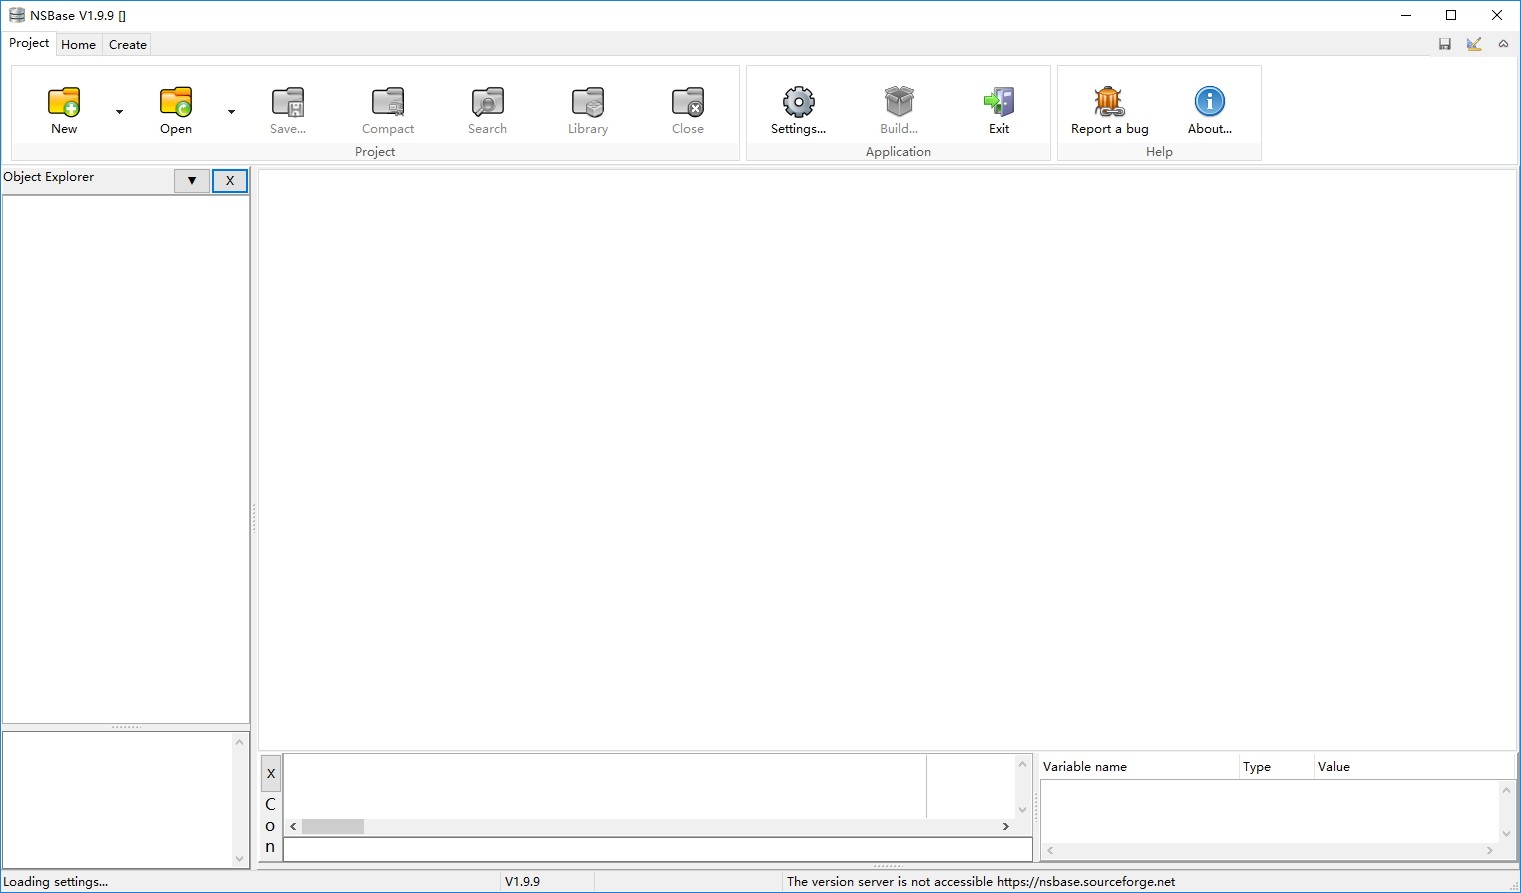
Task: Close the Object Explorer panel
Action: 230,181
